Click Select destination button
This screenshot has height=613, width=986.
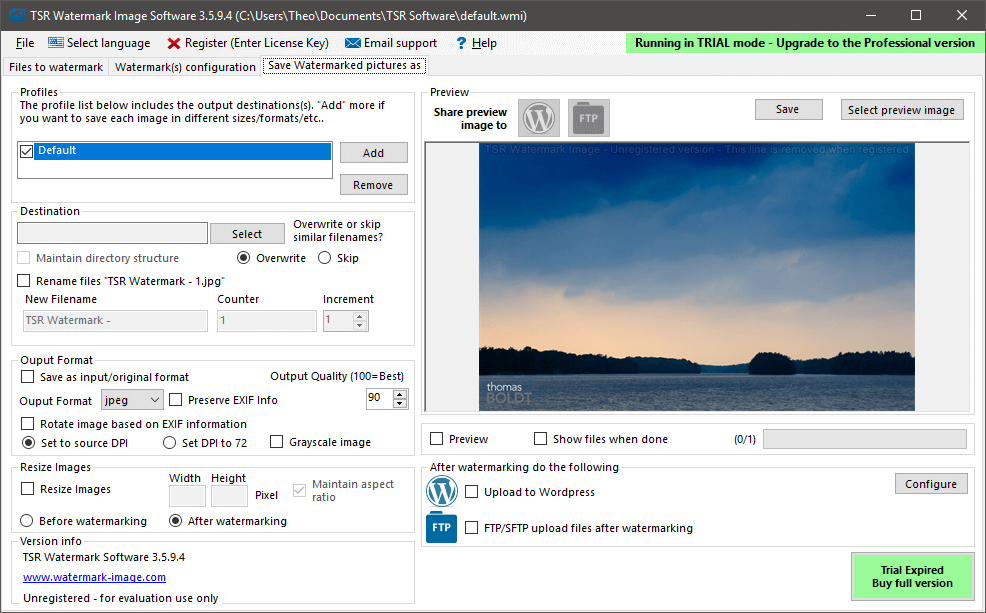247,234
